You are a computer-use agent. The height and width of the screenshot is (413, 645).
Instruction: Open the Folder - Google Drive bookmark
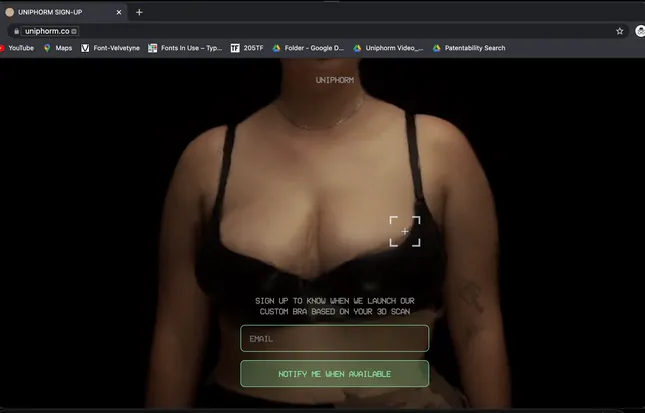tap(308, 48)
